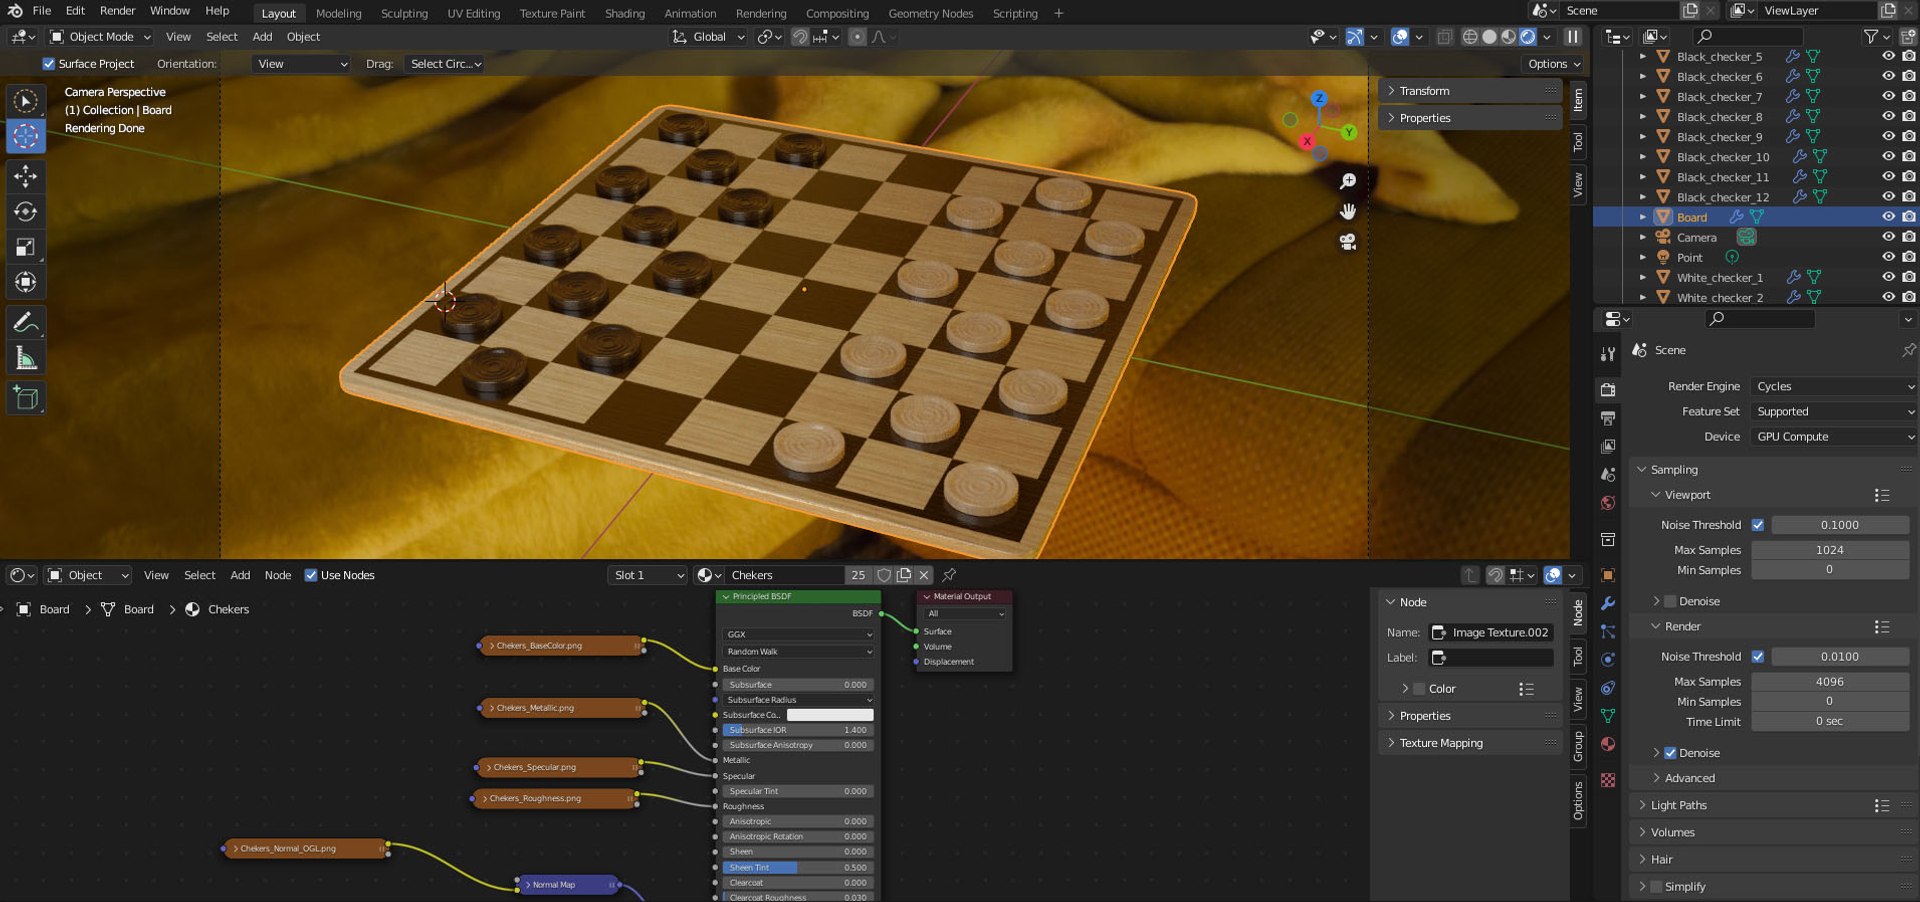Viewport: 1920px width, 902px height.
Task: Open the node editor Node menu
Action: [277, 575]
